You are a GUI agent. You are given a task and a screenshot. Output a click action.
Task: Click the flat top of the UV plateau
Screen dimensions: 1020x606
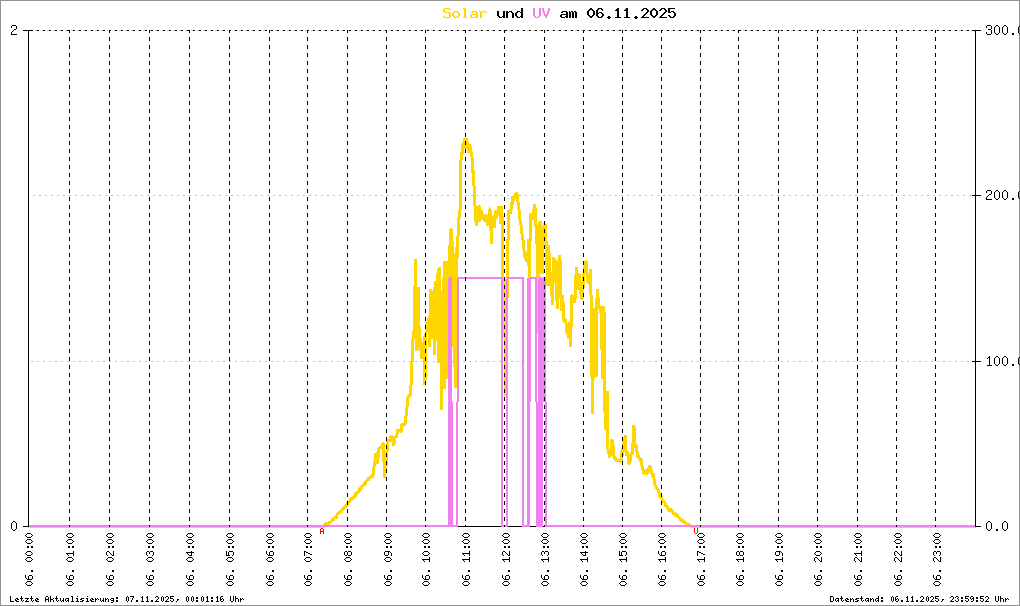point(480,278)
